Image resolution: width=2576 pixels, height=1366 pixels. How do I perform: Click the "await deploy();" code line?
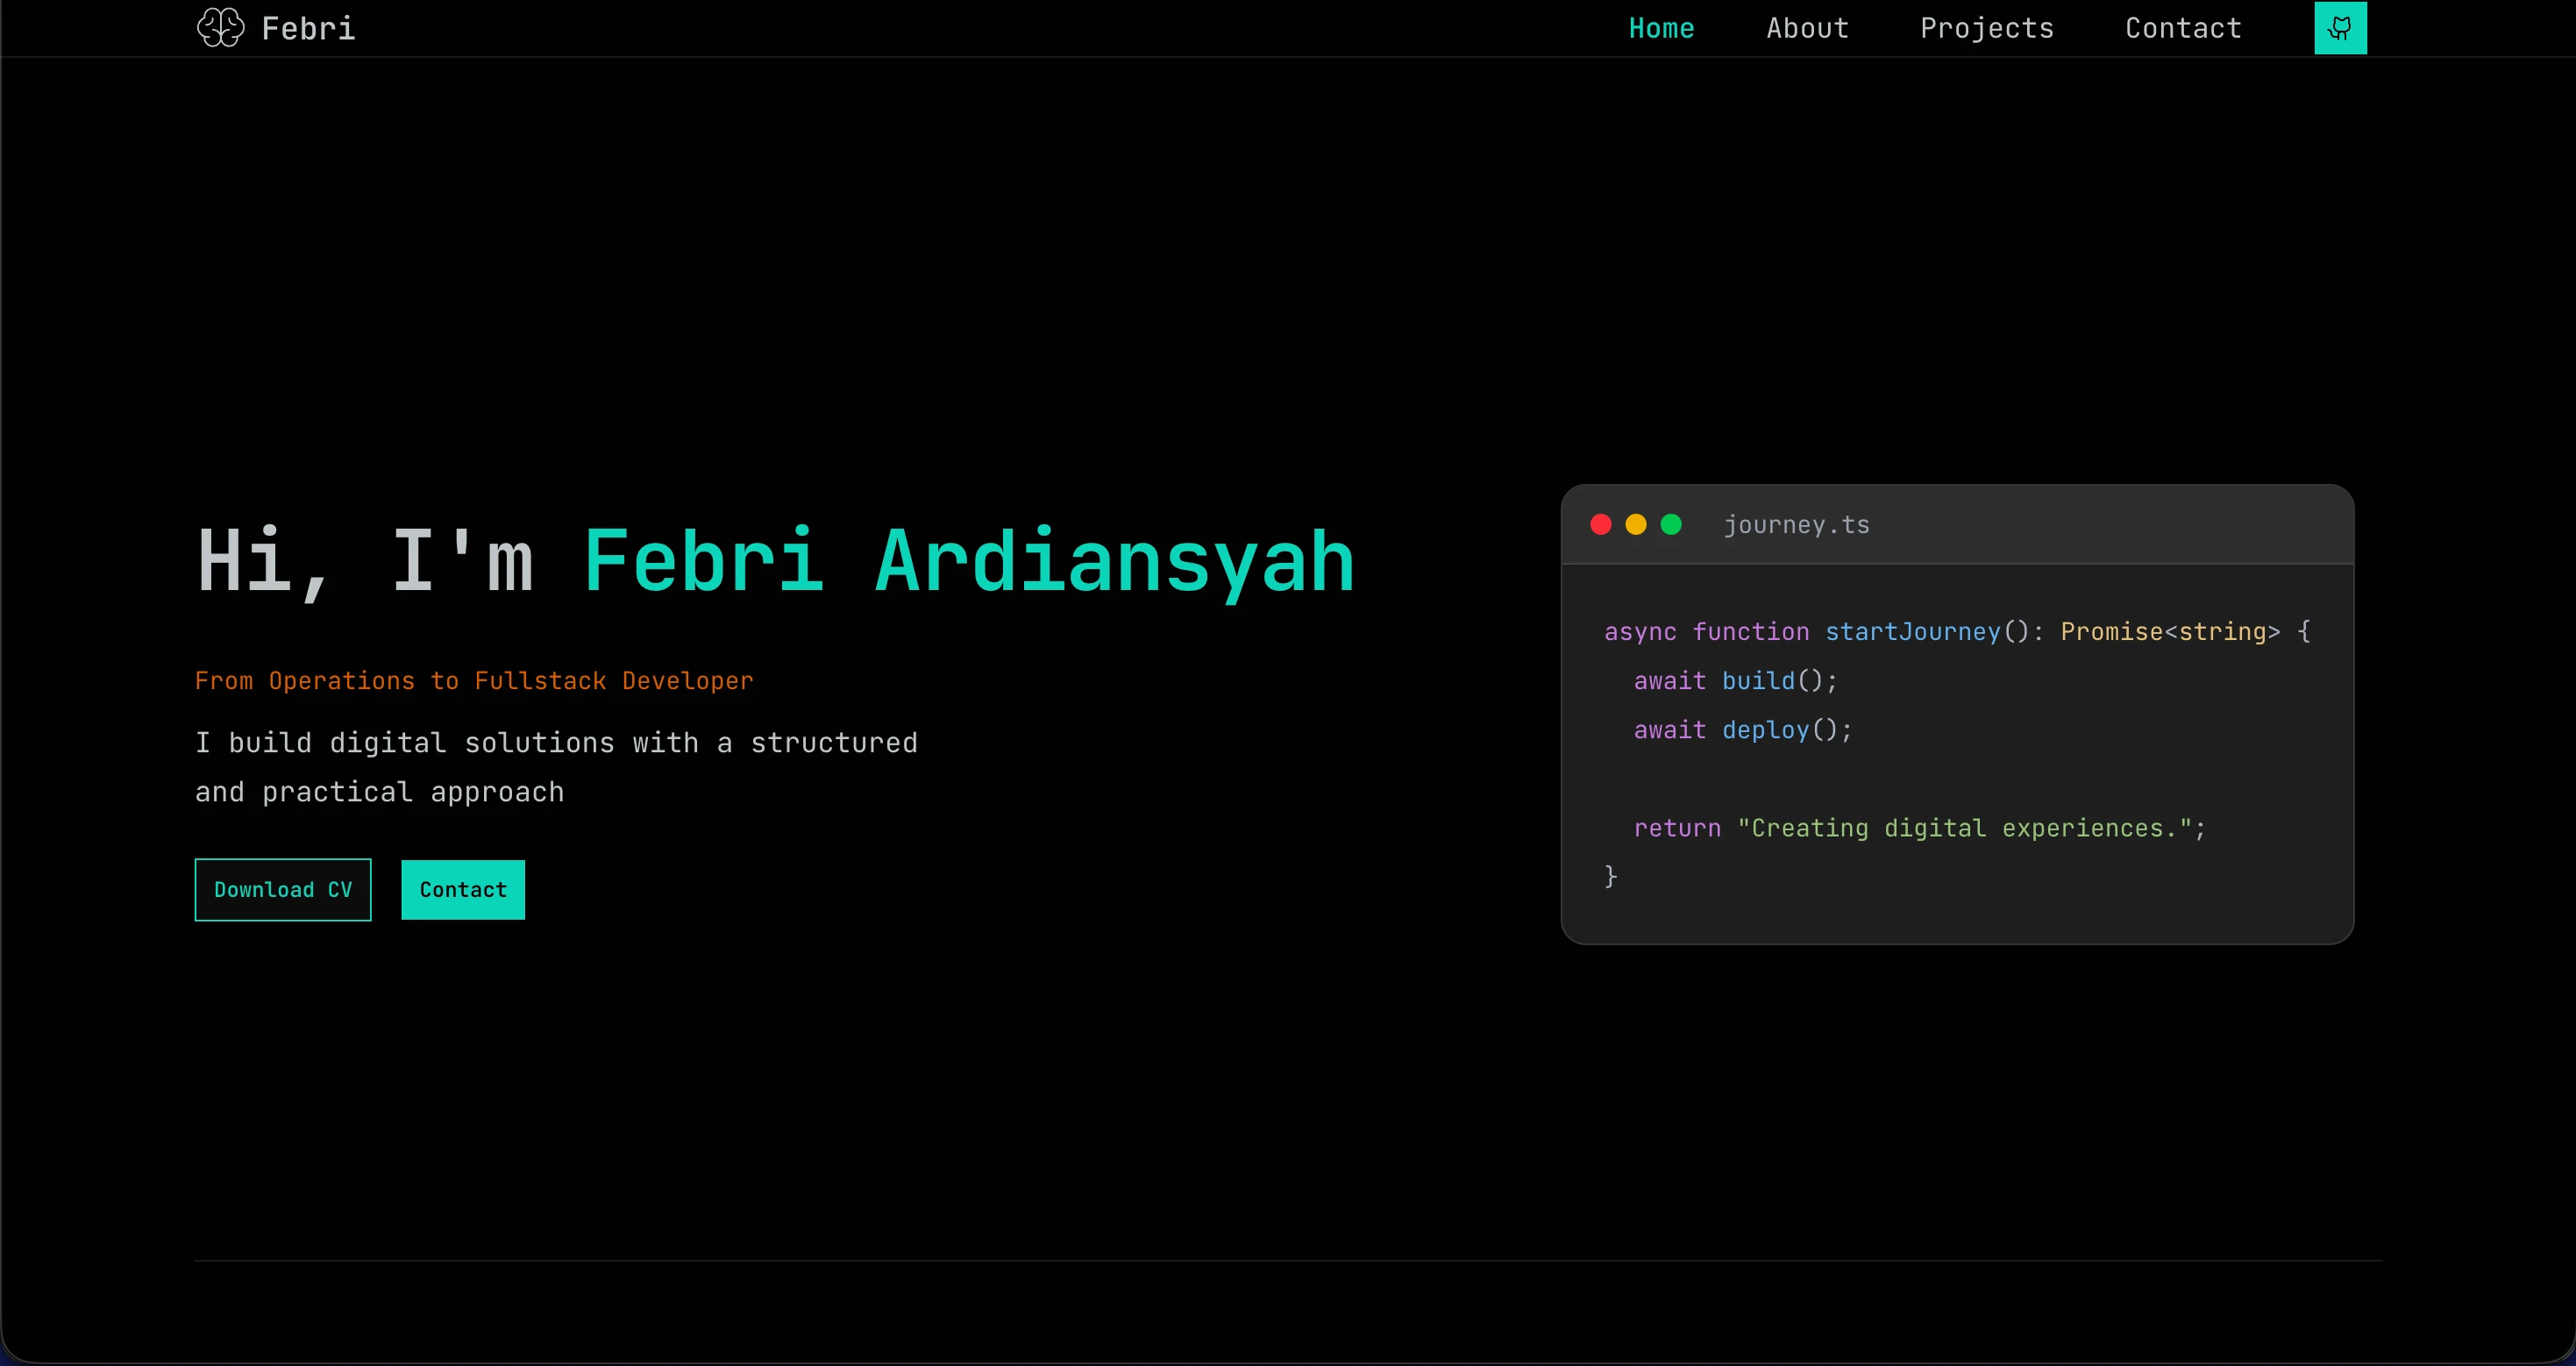1742,730
